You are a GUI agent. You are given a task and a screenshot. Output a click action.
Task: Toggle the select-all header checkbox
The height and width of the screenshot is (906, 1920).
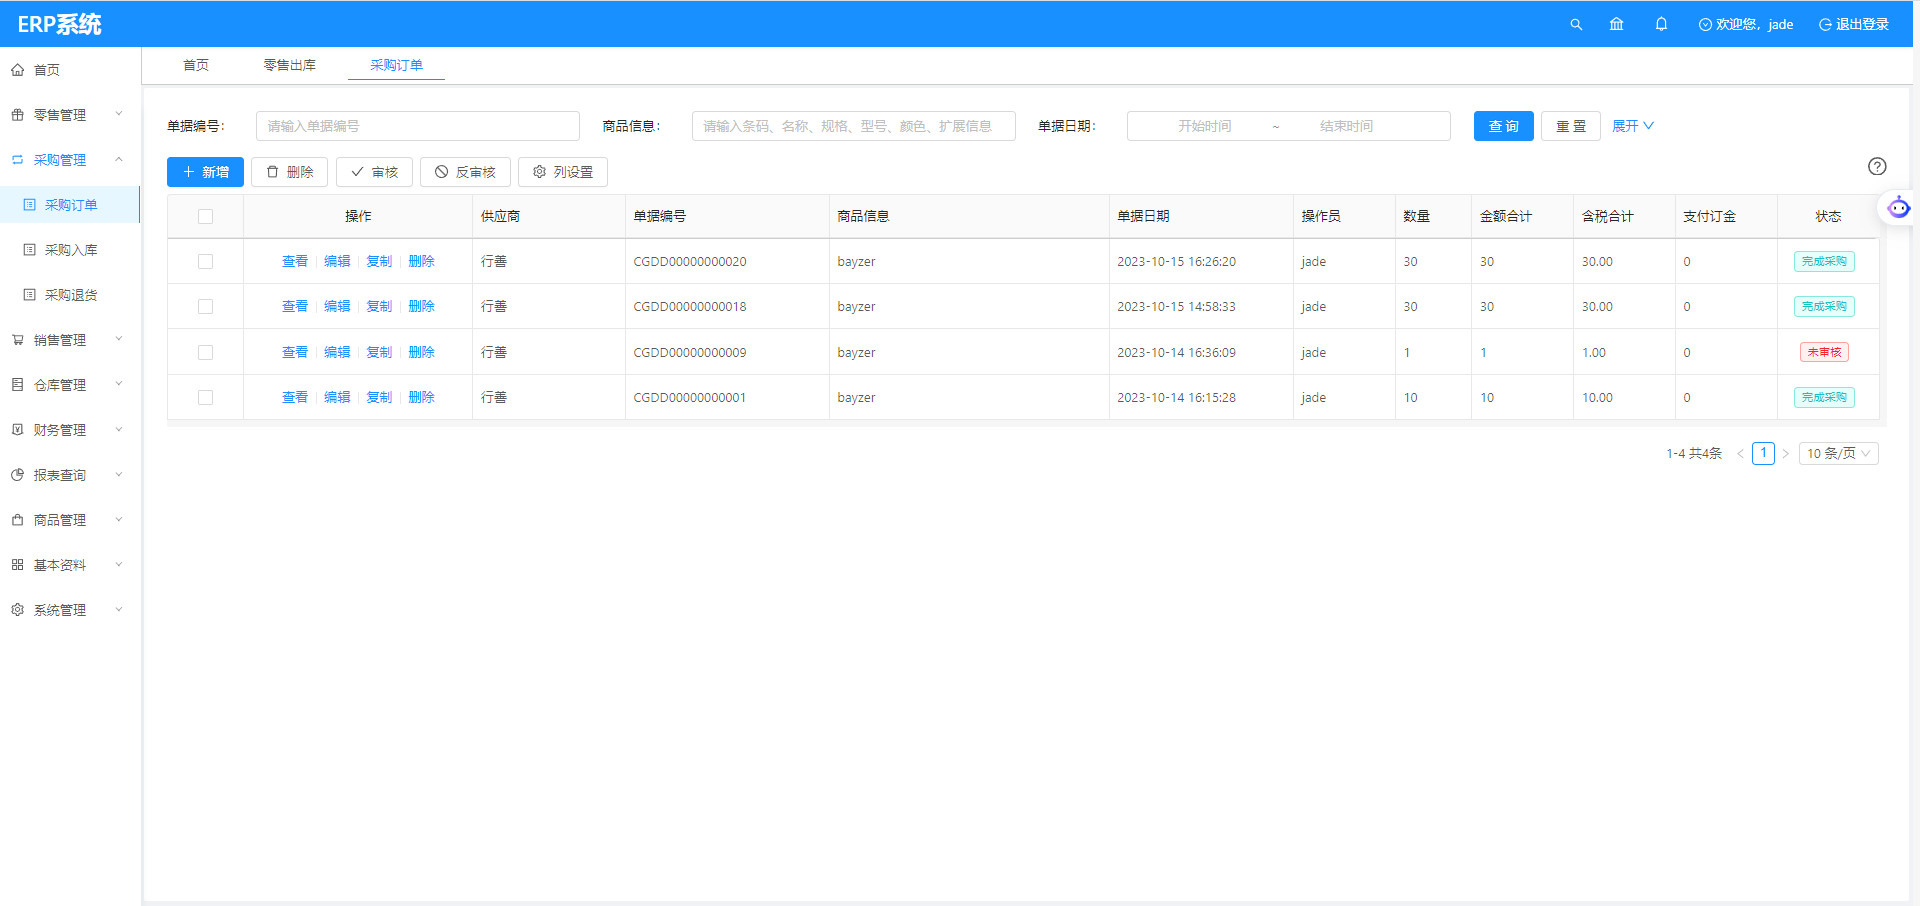(x=205, y=216)
